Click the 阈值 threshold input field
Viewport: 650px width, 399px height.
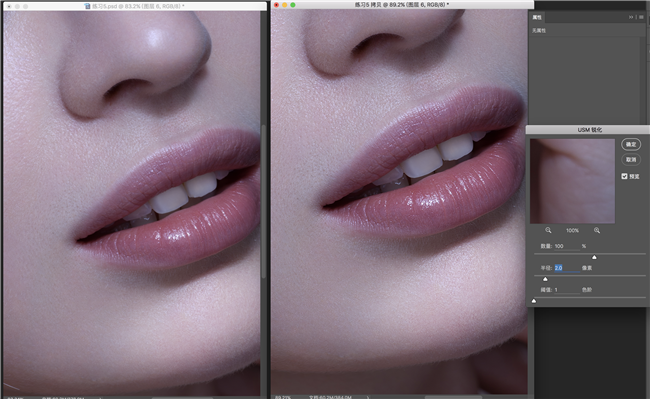(x=567, y=290)
